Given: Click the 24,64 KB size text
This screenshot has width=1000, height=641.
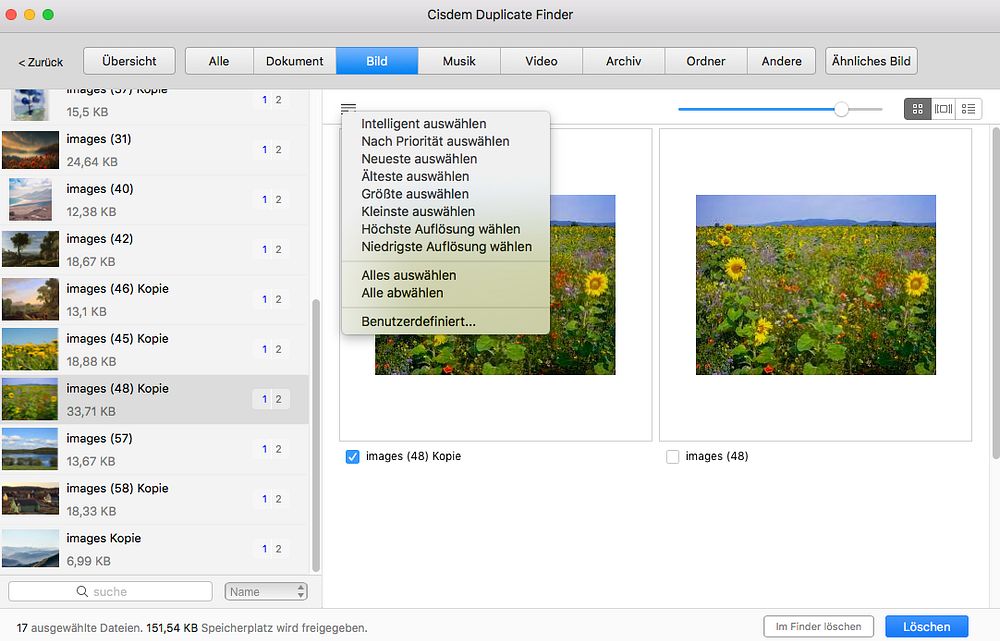Looking at the screenshot, I should [x=92, y=162].
